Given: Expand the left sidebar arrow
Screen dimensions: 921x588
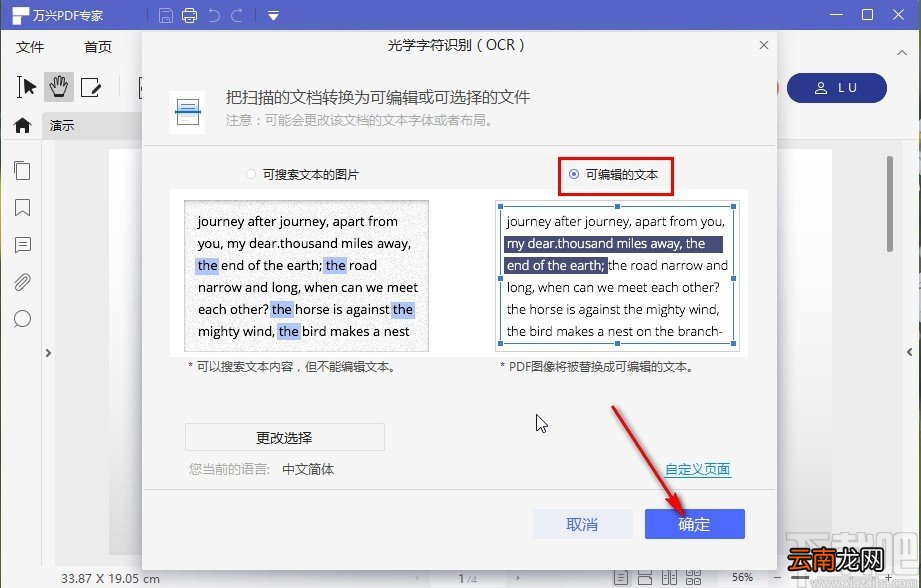Looking at the screenshot, I should coord(48,353).
